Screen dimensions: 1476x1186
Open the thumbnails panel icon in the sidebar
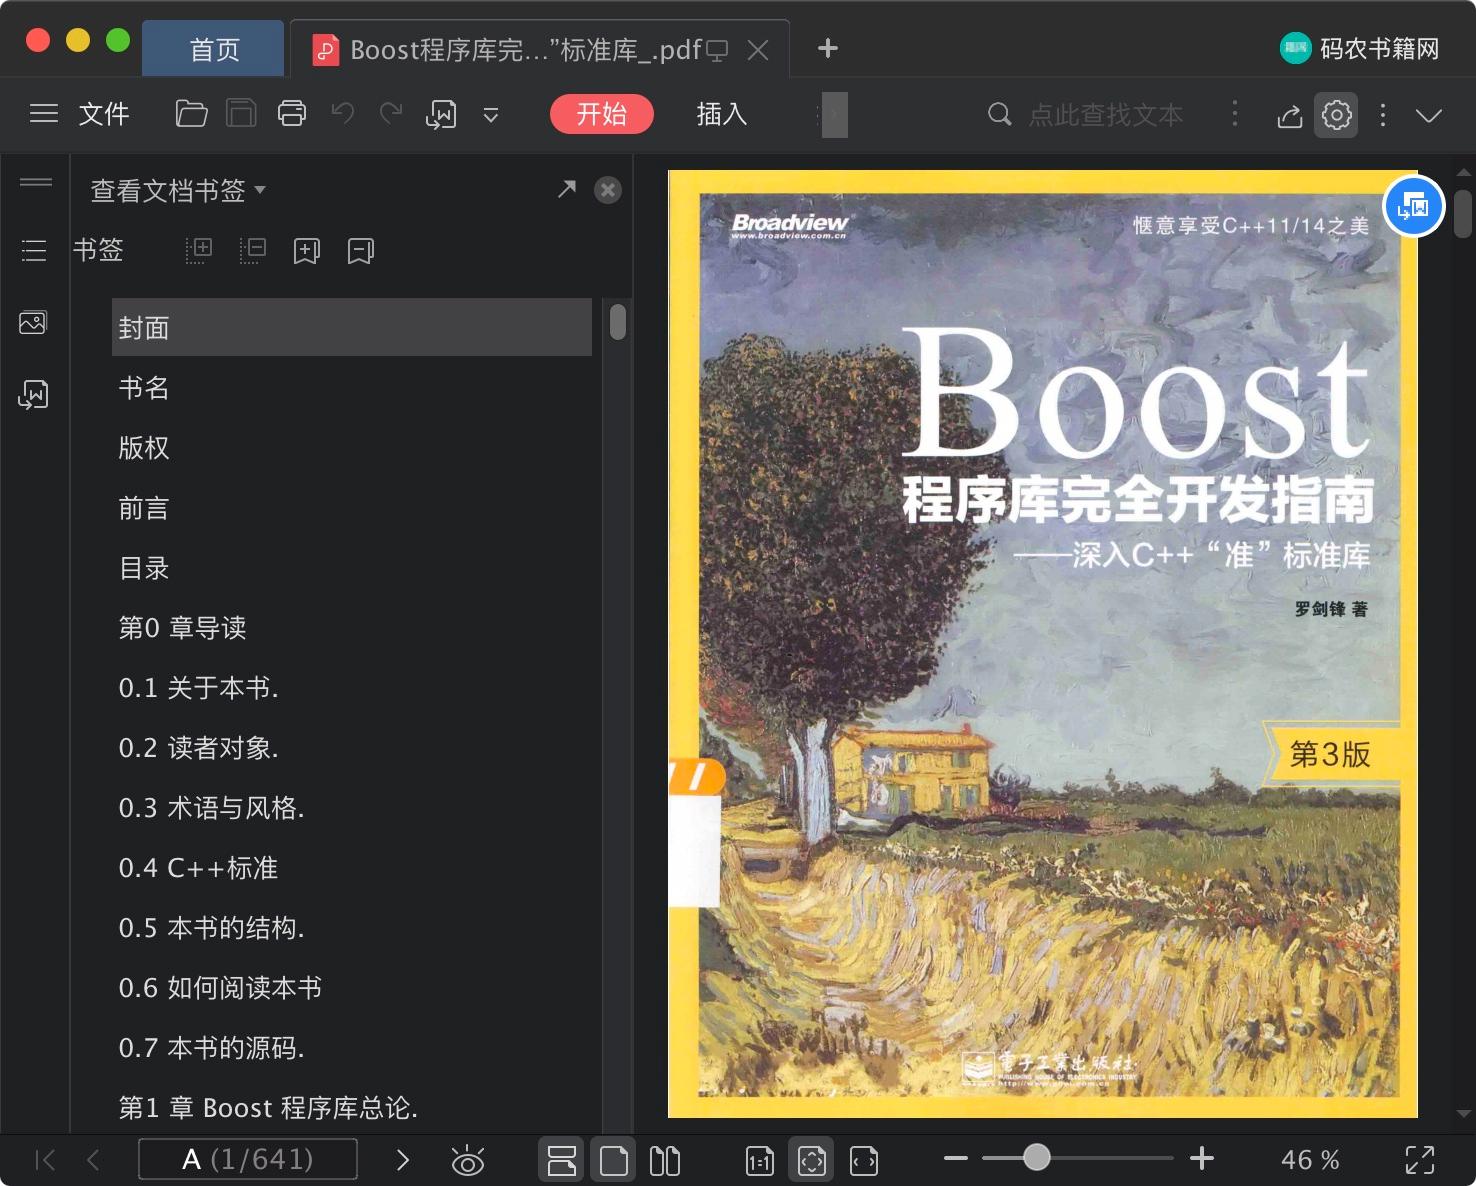(x=33, y=323)
